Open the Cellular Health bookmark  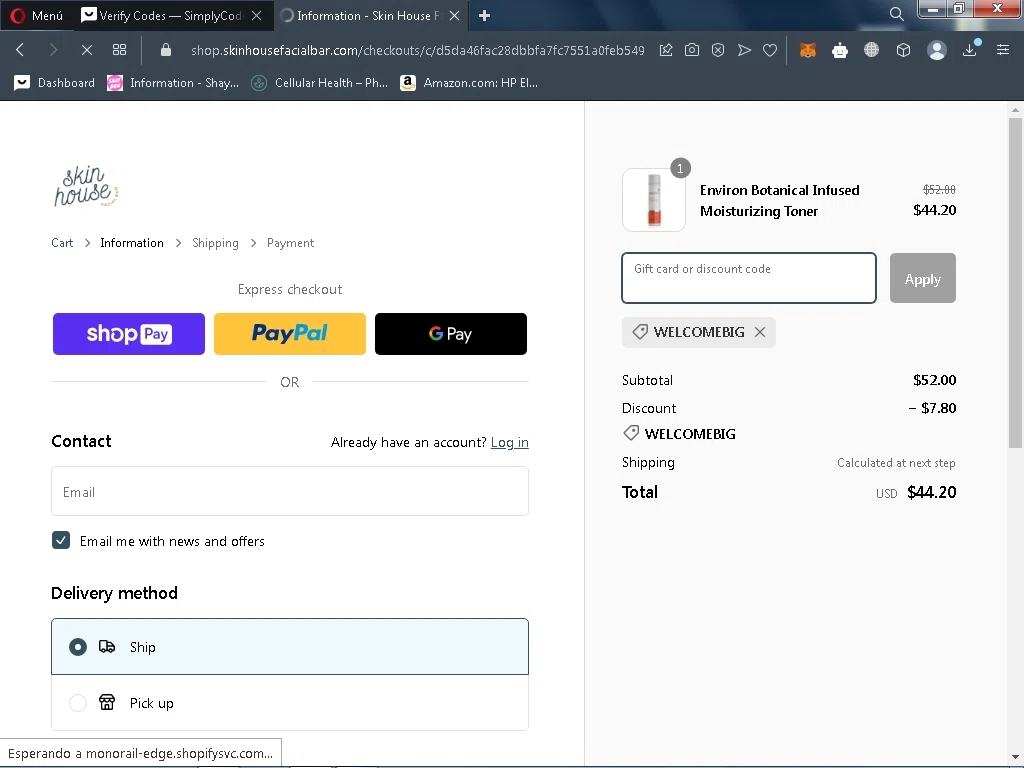[320, 83]
